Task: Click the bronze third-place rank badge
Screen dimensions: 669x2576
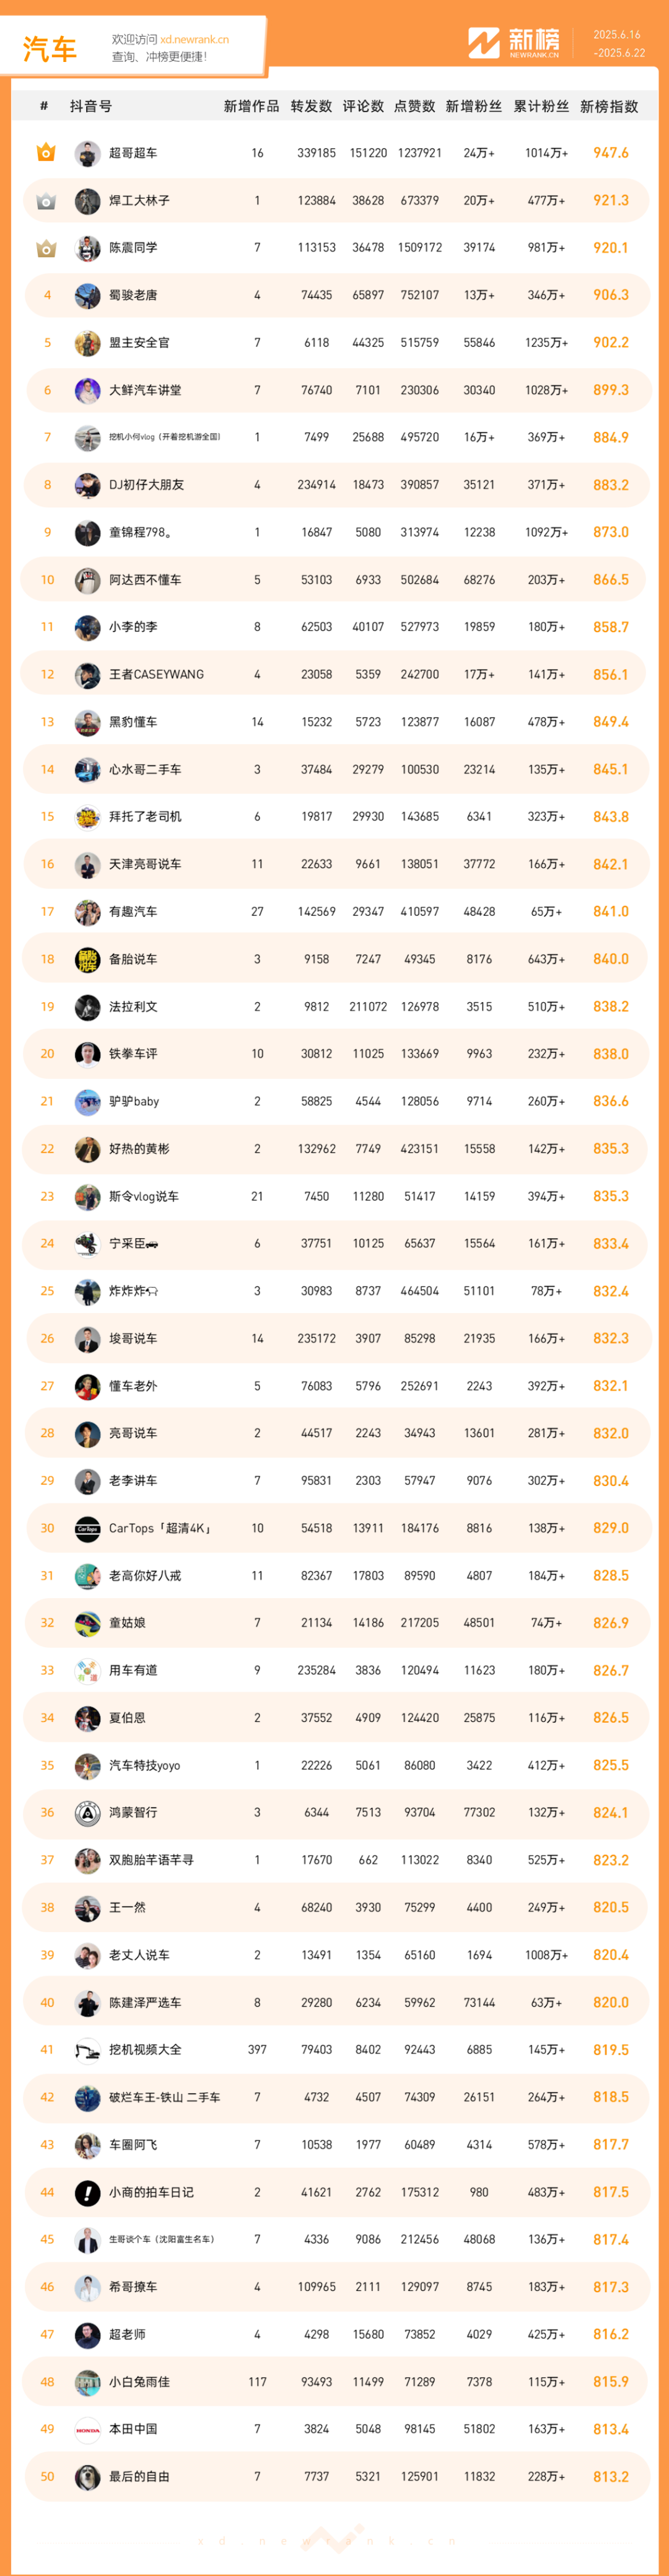Action: [46, 248]
